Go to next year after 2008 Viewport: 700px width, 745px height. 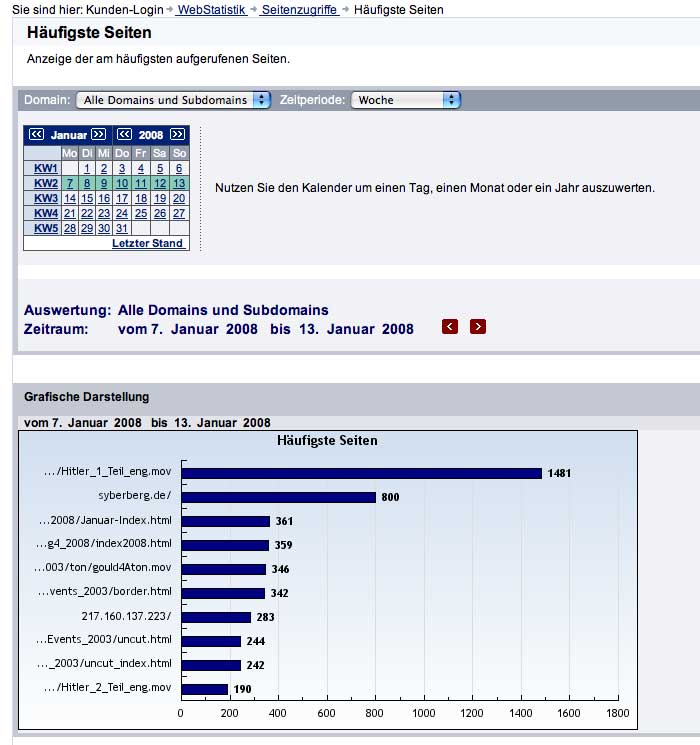click(177, 135)
